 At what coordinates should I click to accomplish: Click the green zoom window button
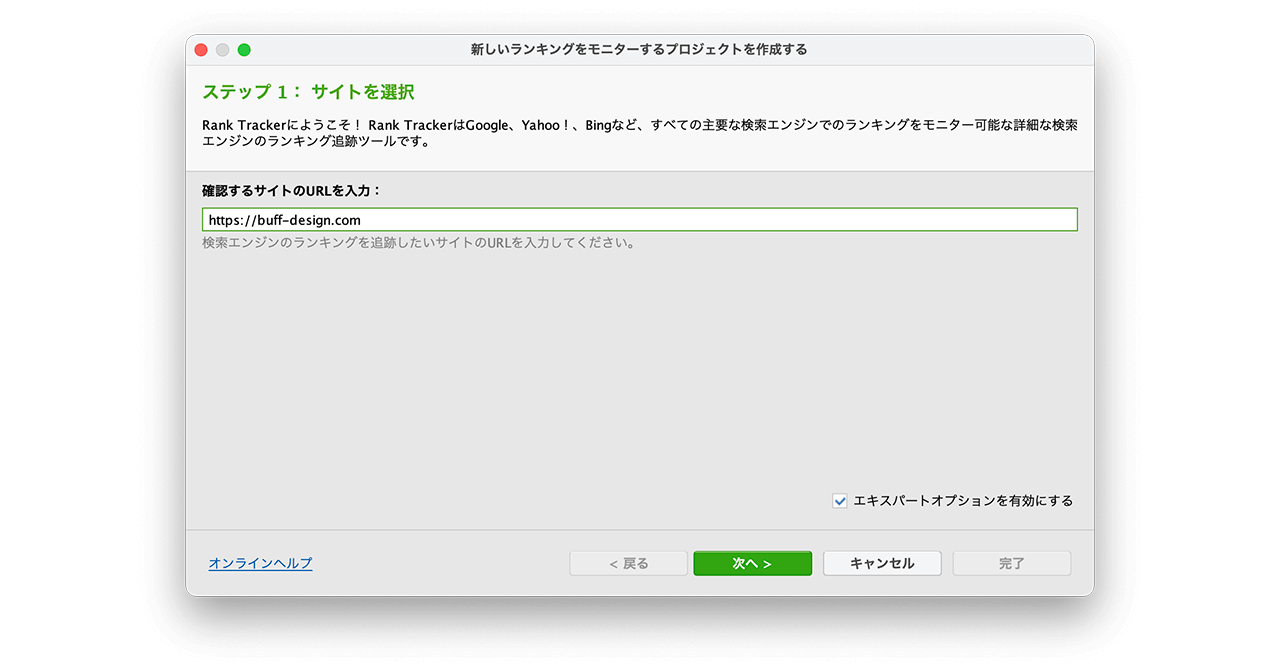pyautogui.click(x=244, y=50)
